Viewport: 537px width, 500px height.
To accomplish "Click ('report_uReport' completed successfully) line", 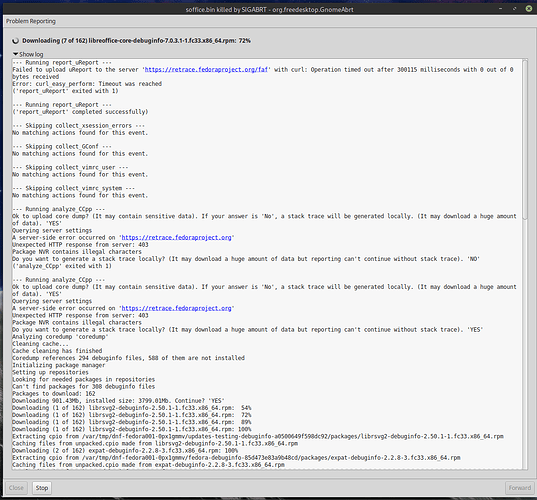I will tap(80, 112).
